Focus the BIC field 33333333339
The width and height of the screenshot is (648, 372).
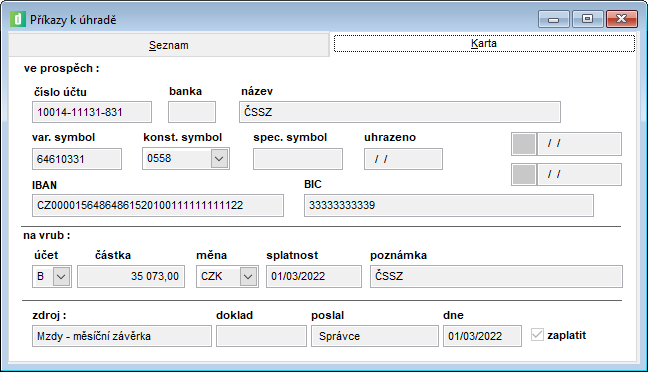tap(449, 205)
